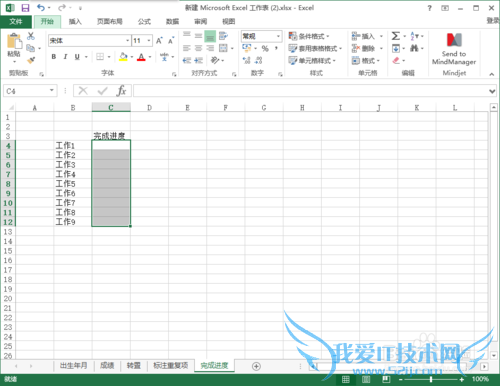Open Format as Table menu
Screen dimensions: 500x386
click(315, 49)
